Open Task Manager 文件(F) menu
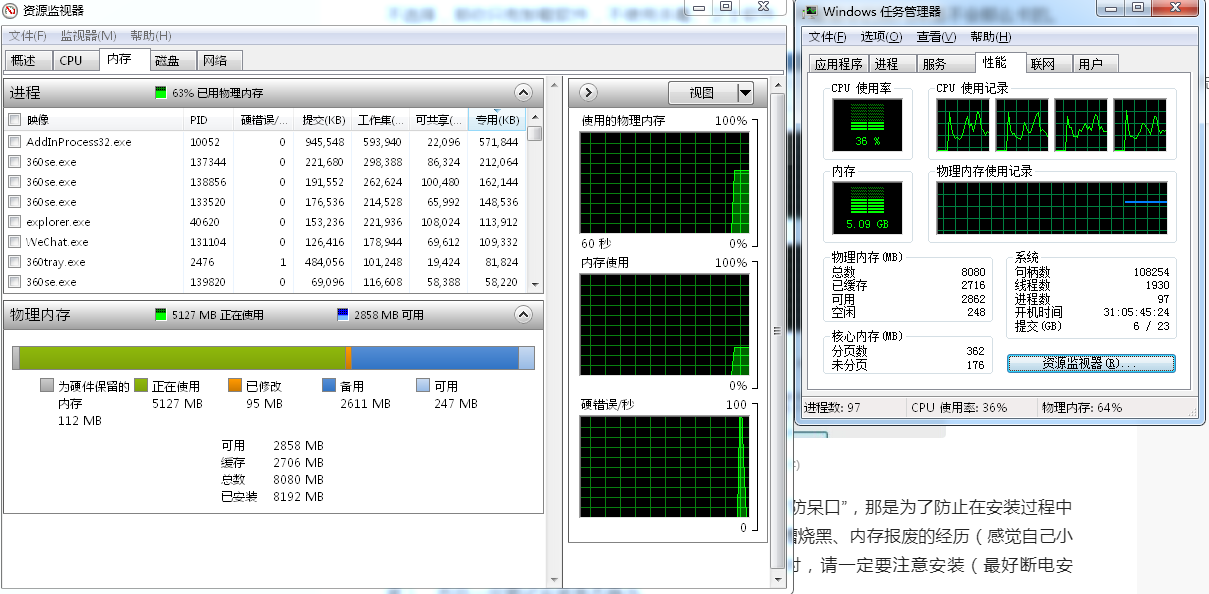 click(x=828, y=37)
